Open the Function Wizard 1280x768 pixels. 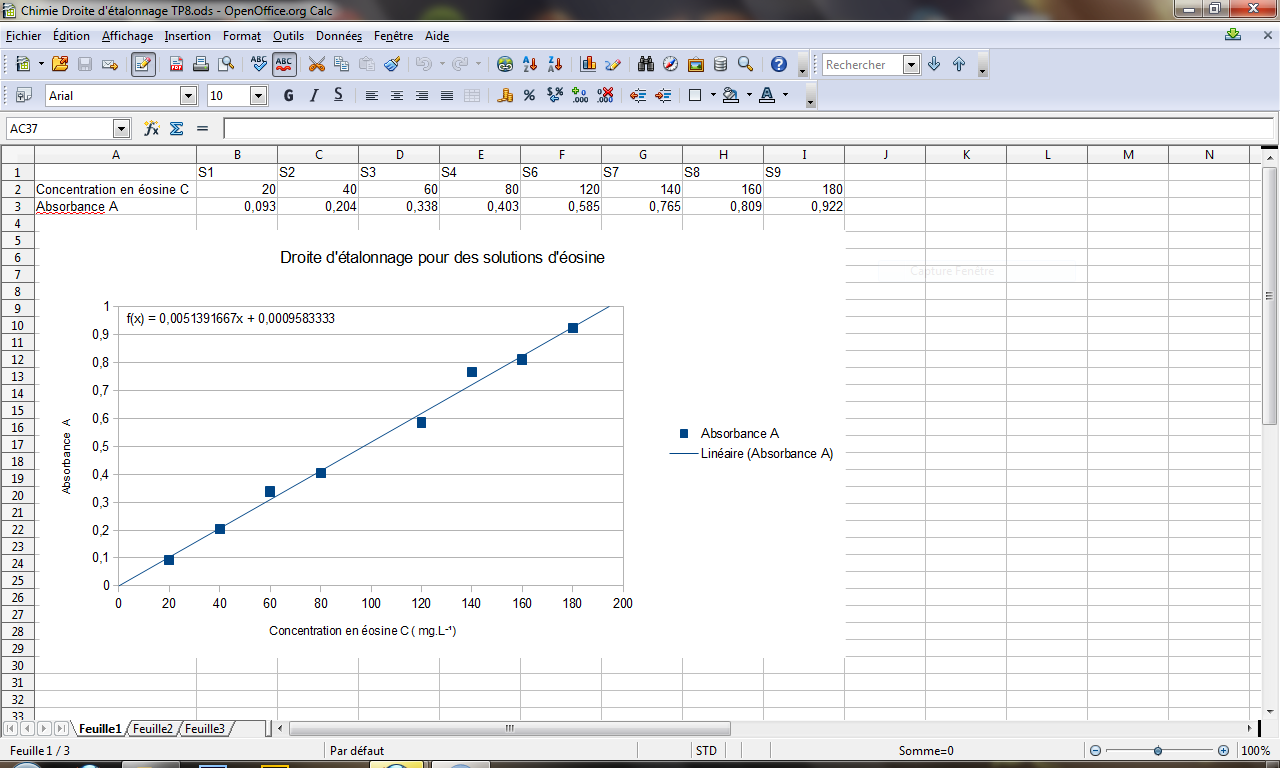coord(152,129)
